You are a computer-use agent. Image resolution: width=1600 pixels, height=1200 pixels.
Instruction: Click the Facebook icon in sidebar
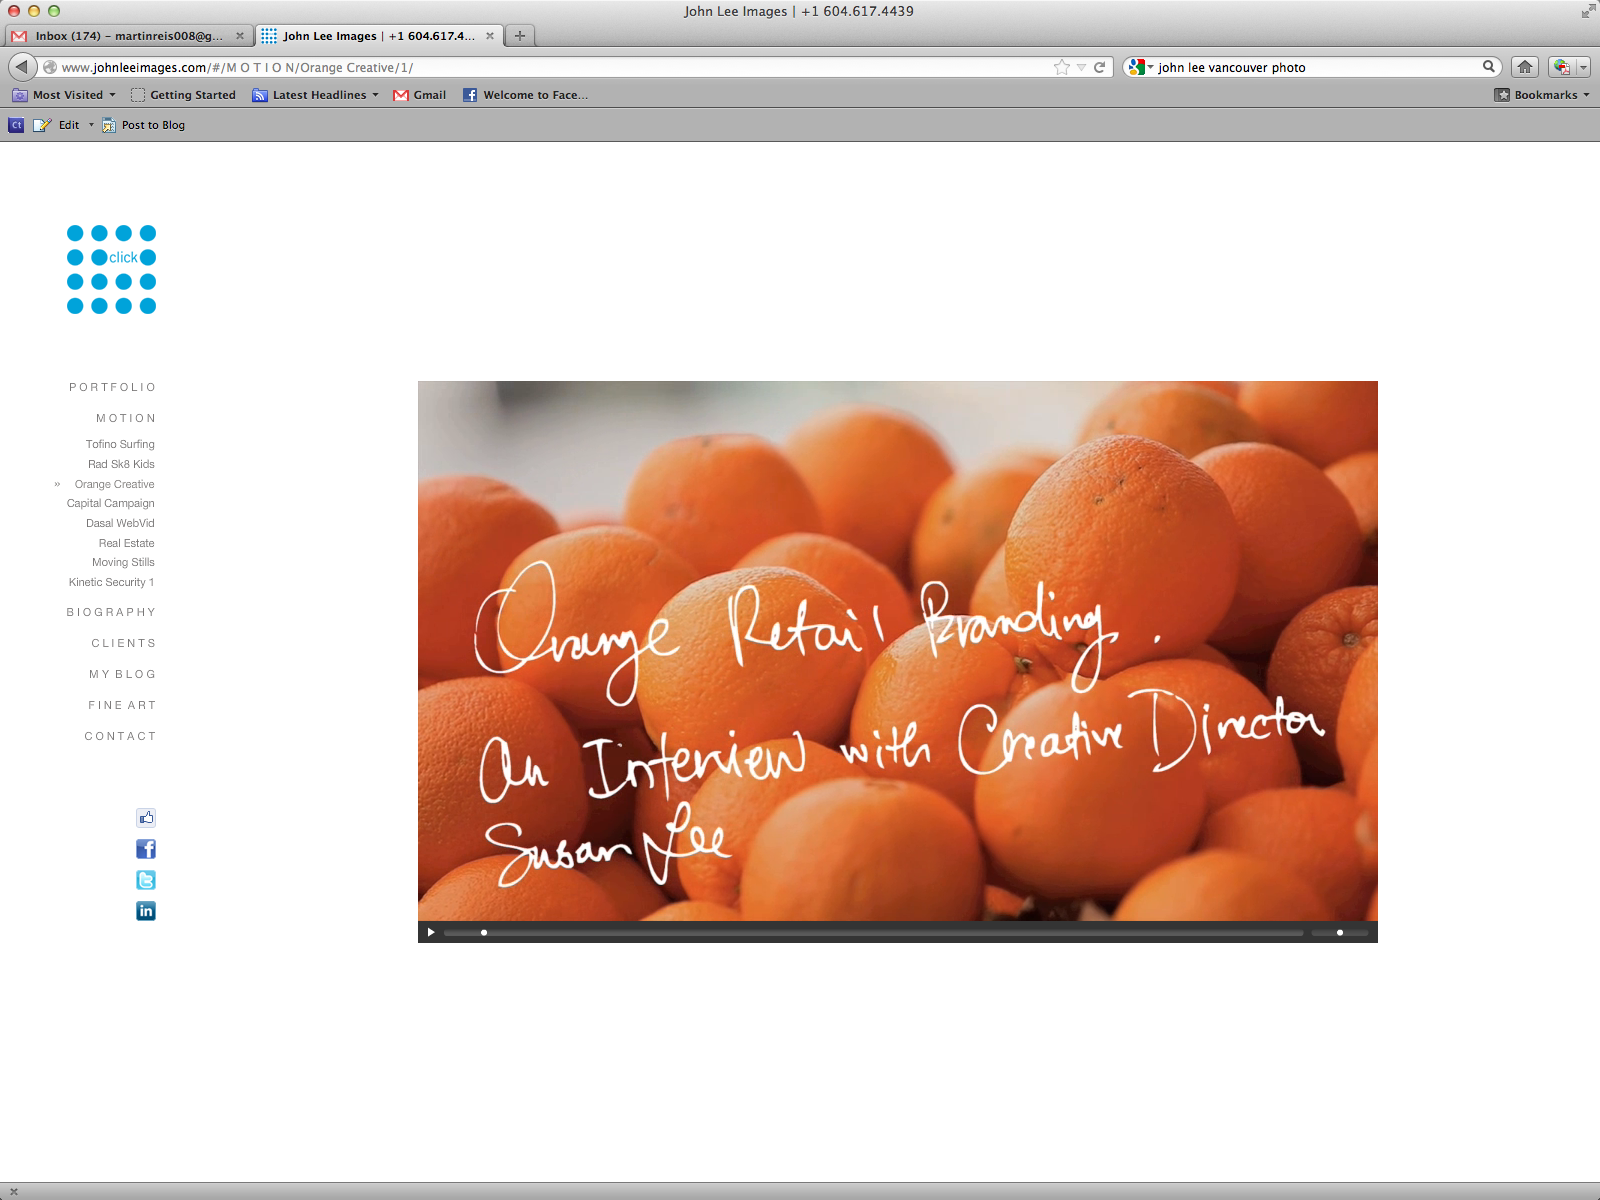(x=146, y=849)
